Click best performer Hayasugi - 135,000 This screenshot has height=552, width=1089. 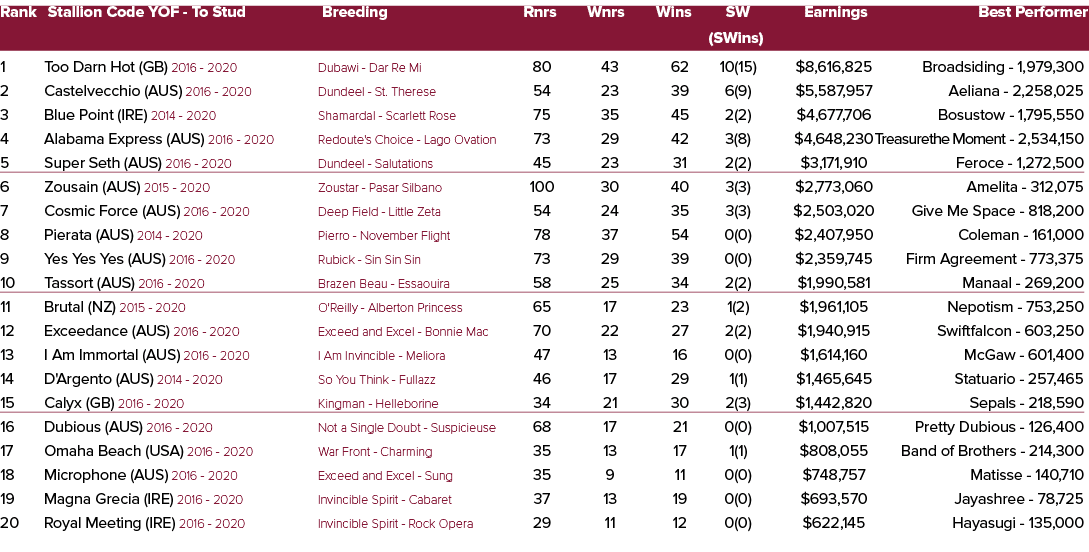tap(1018, 523)
